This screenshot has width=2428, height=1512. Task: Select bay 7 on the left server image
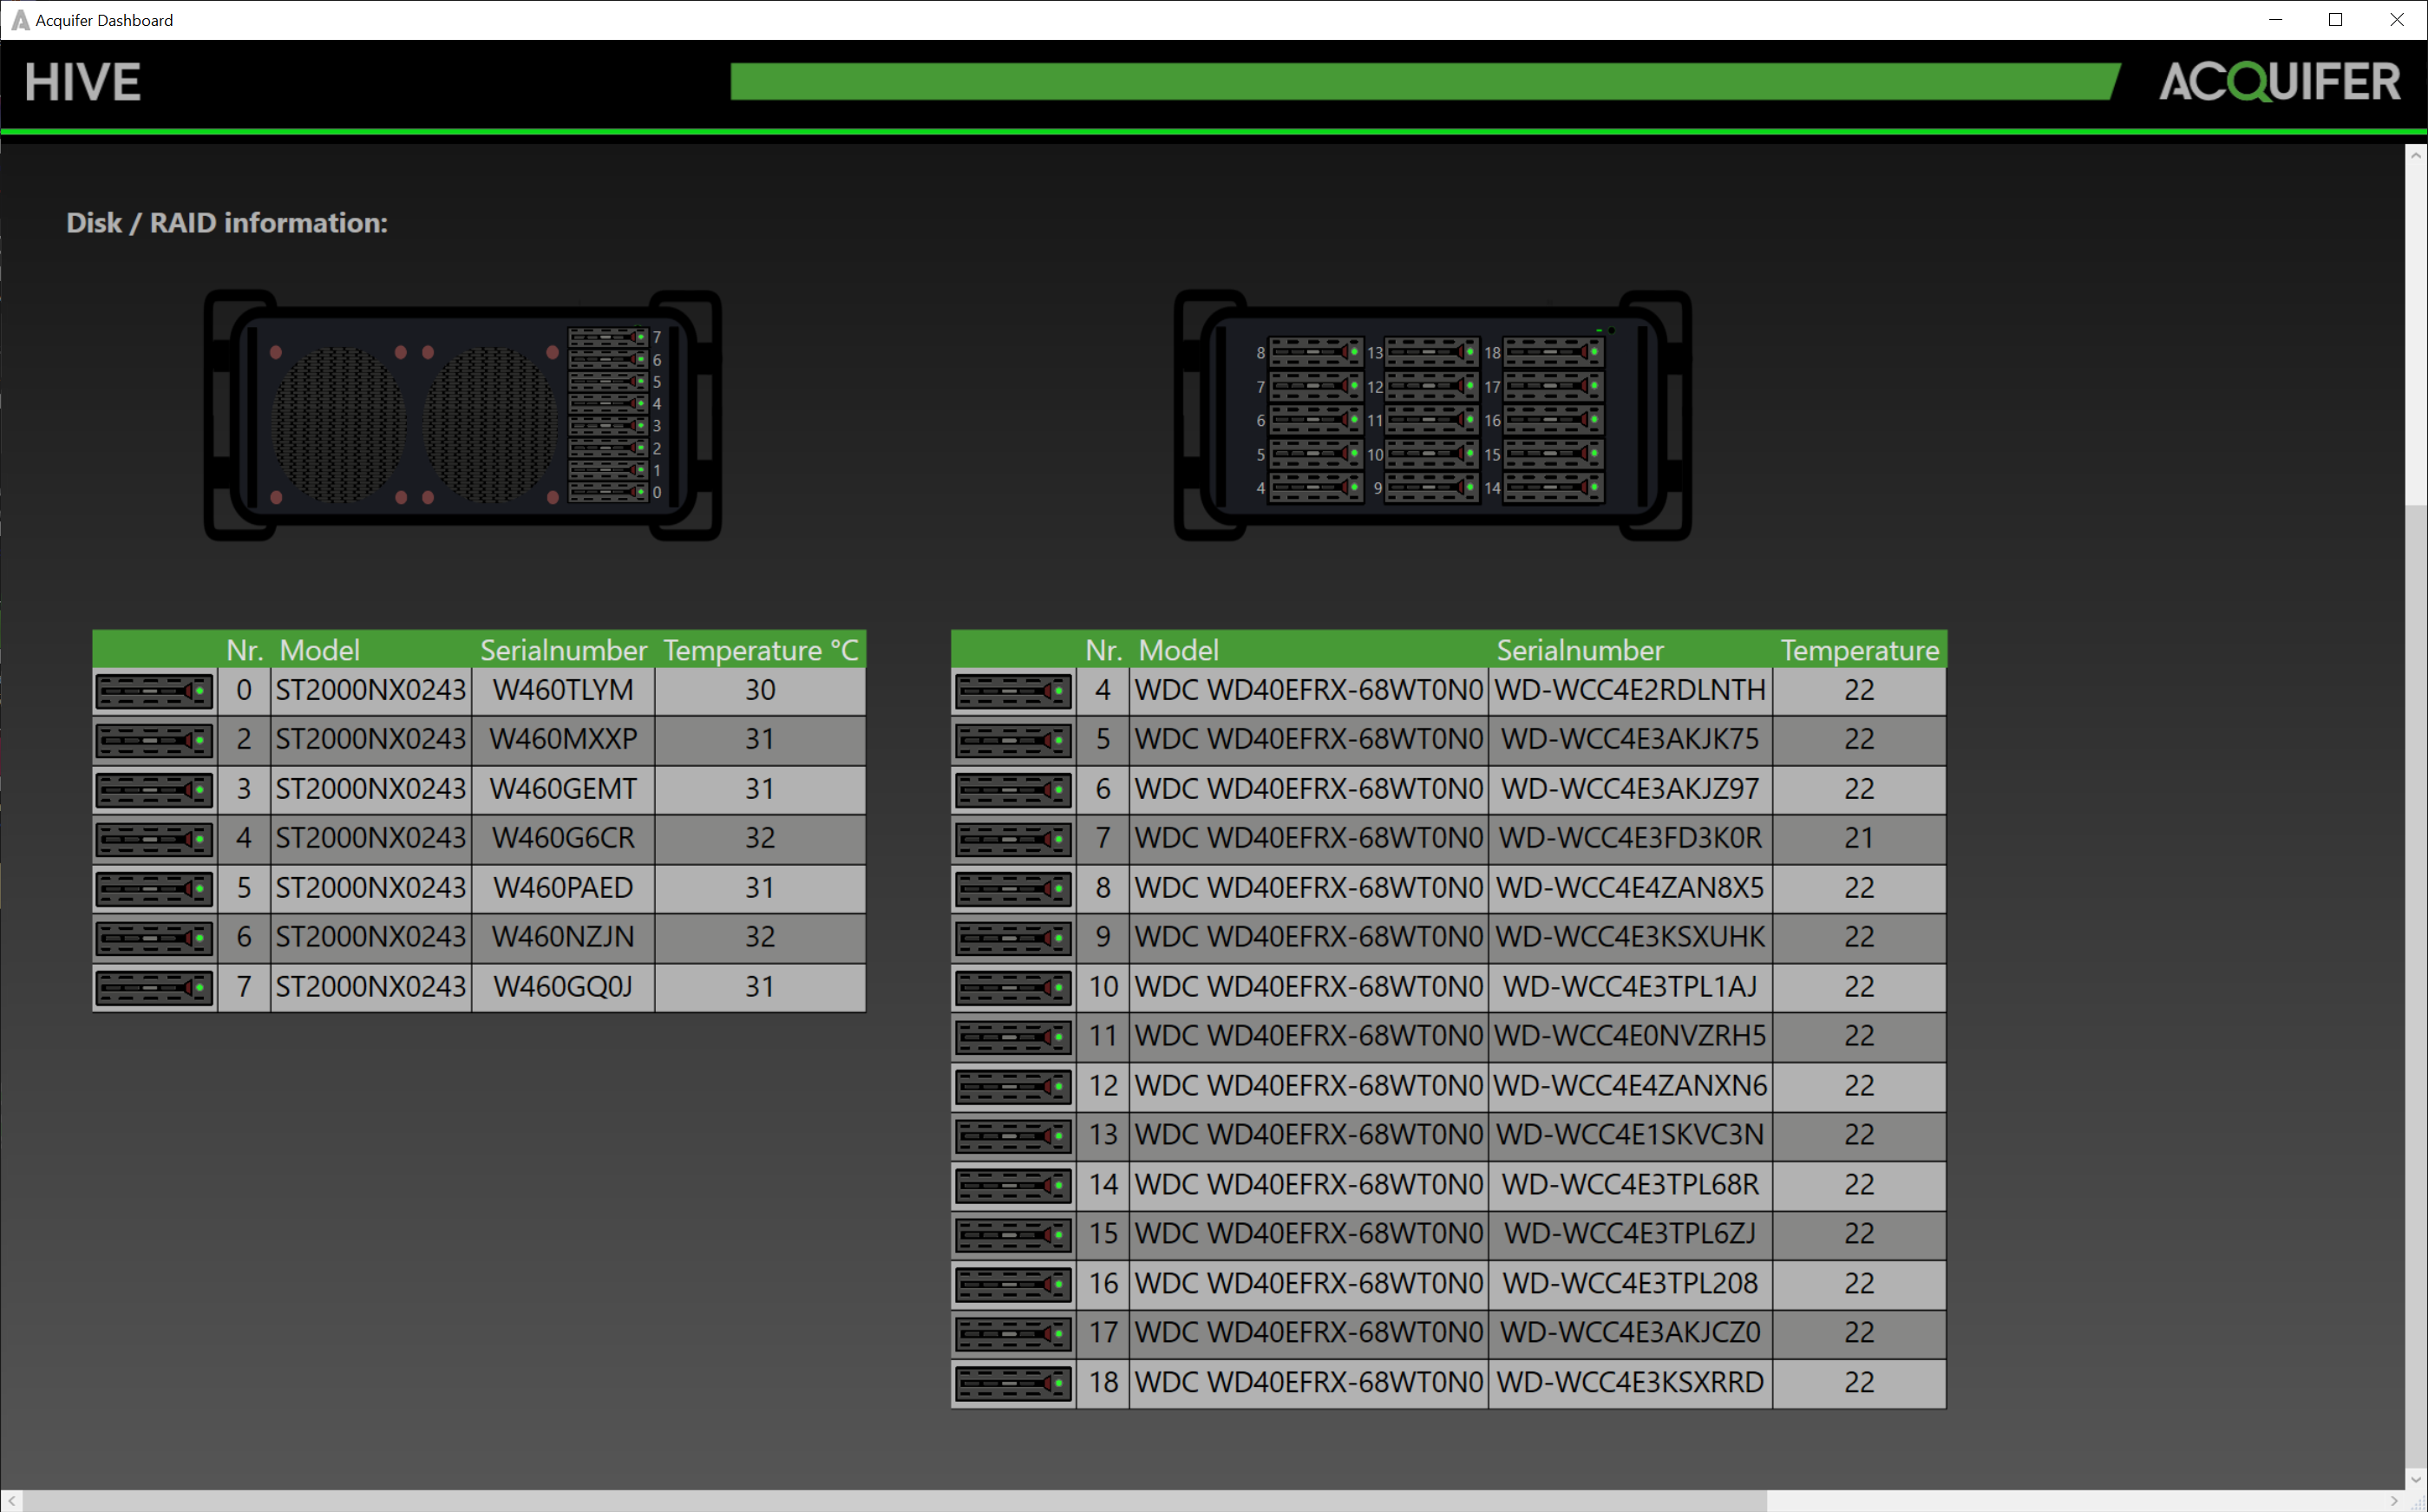(609, 338)
